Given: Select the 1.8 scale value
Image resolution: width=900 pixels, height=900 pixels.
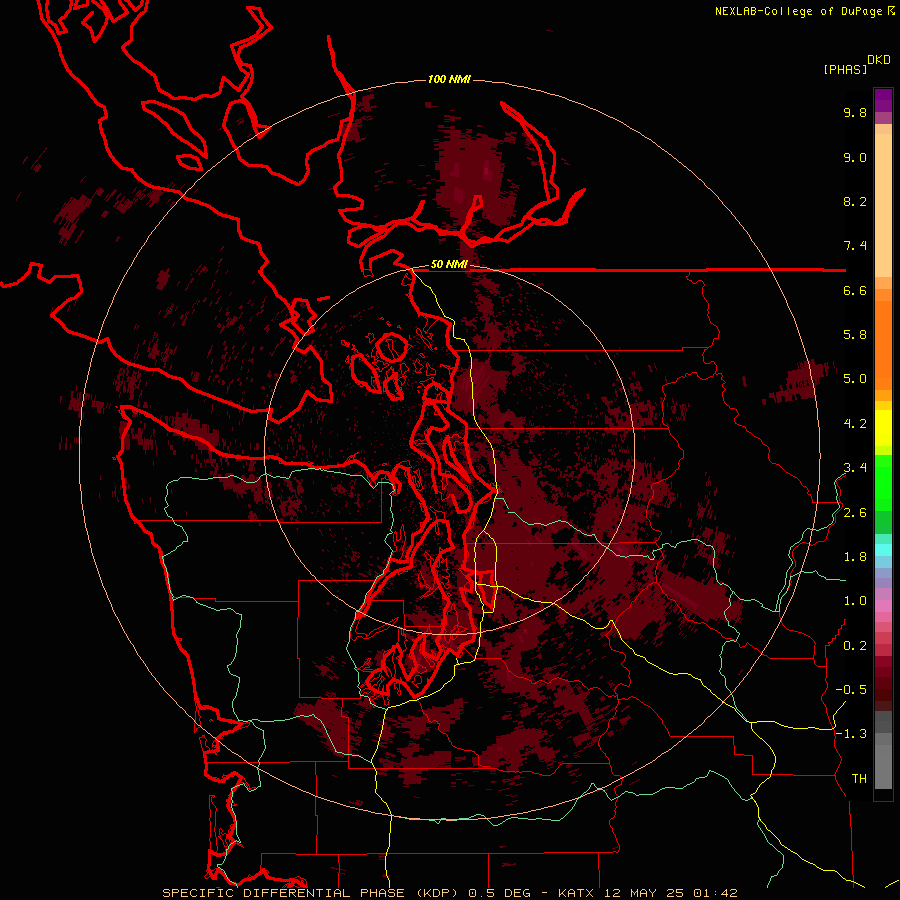Looking at the screenshot, I should pyautogui.click(x=855, y=557).
